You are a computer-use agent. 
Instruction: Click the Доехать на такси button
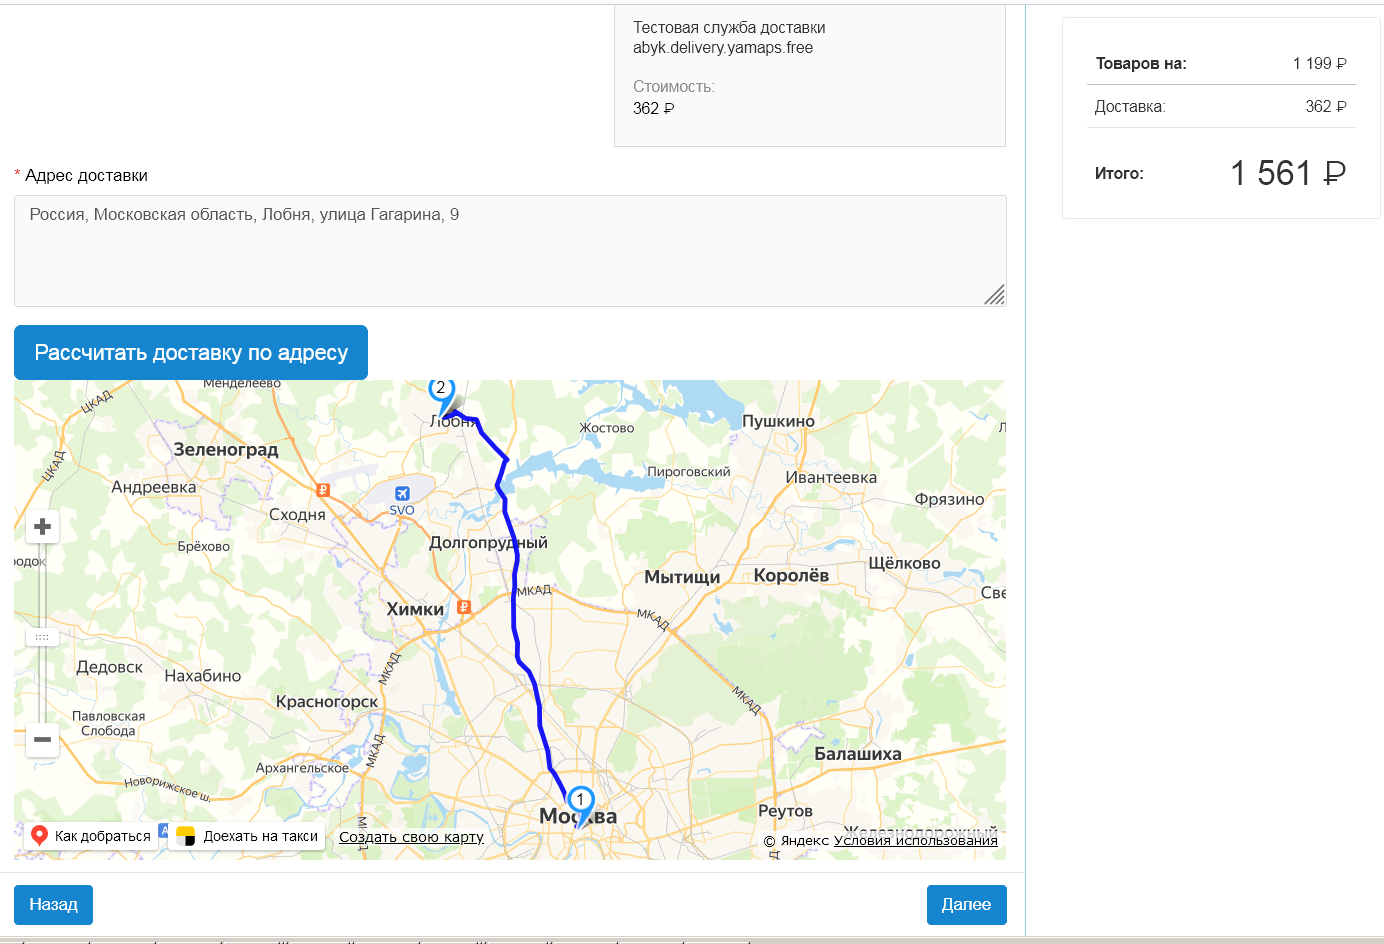coord(247,836)
